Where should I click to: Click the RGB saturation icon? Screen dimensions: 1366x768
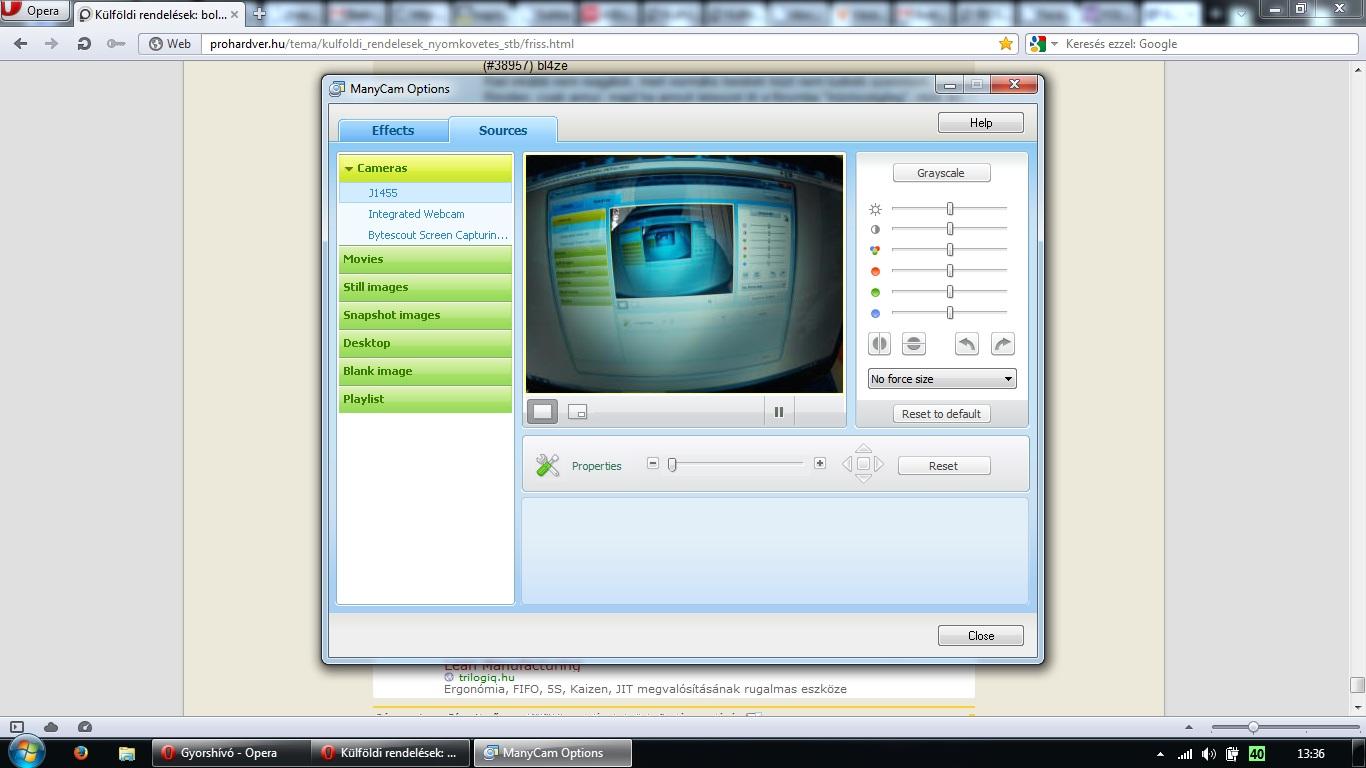tap(875, 250)
